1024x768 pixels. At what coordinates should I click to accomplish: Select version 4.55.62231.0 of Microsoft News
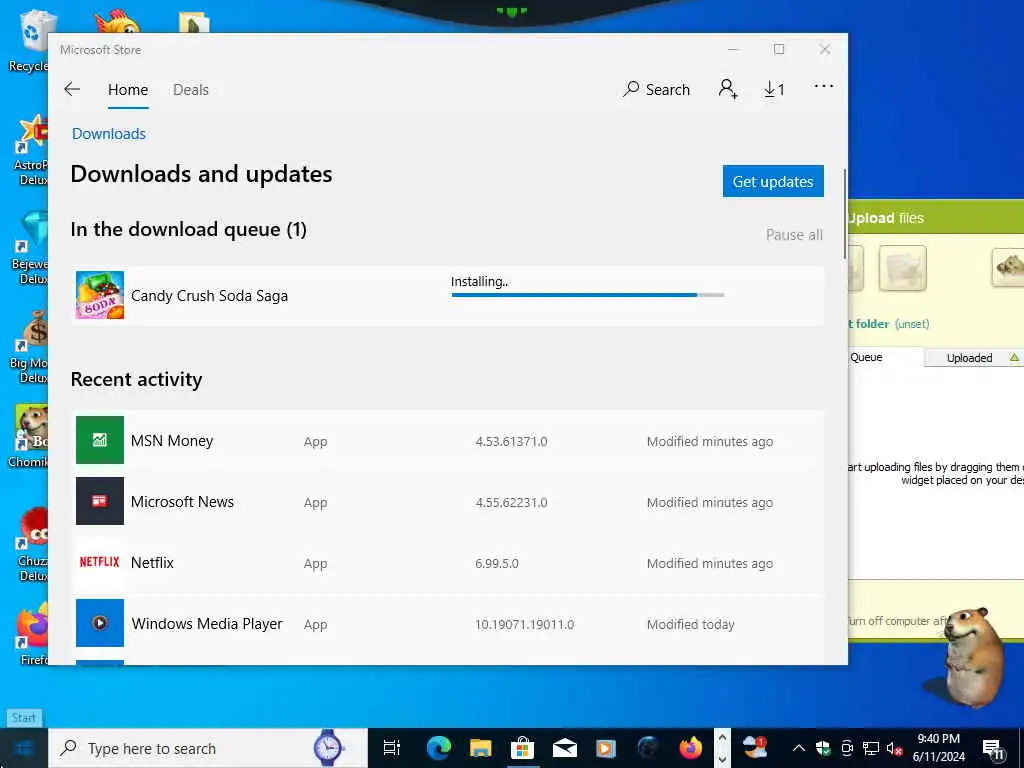511,502
